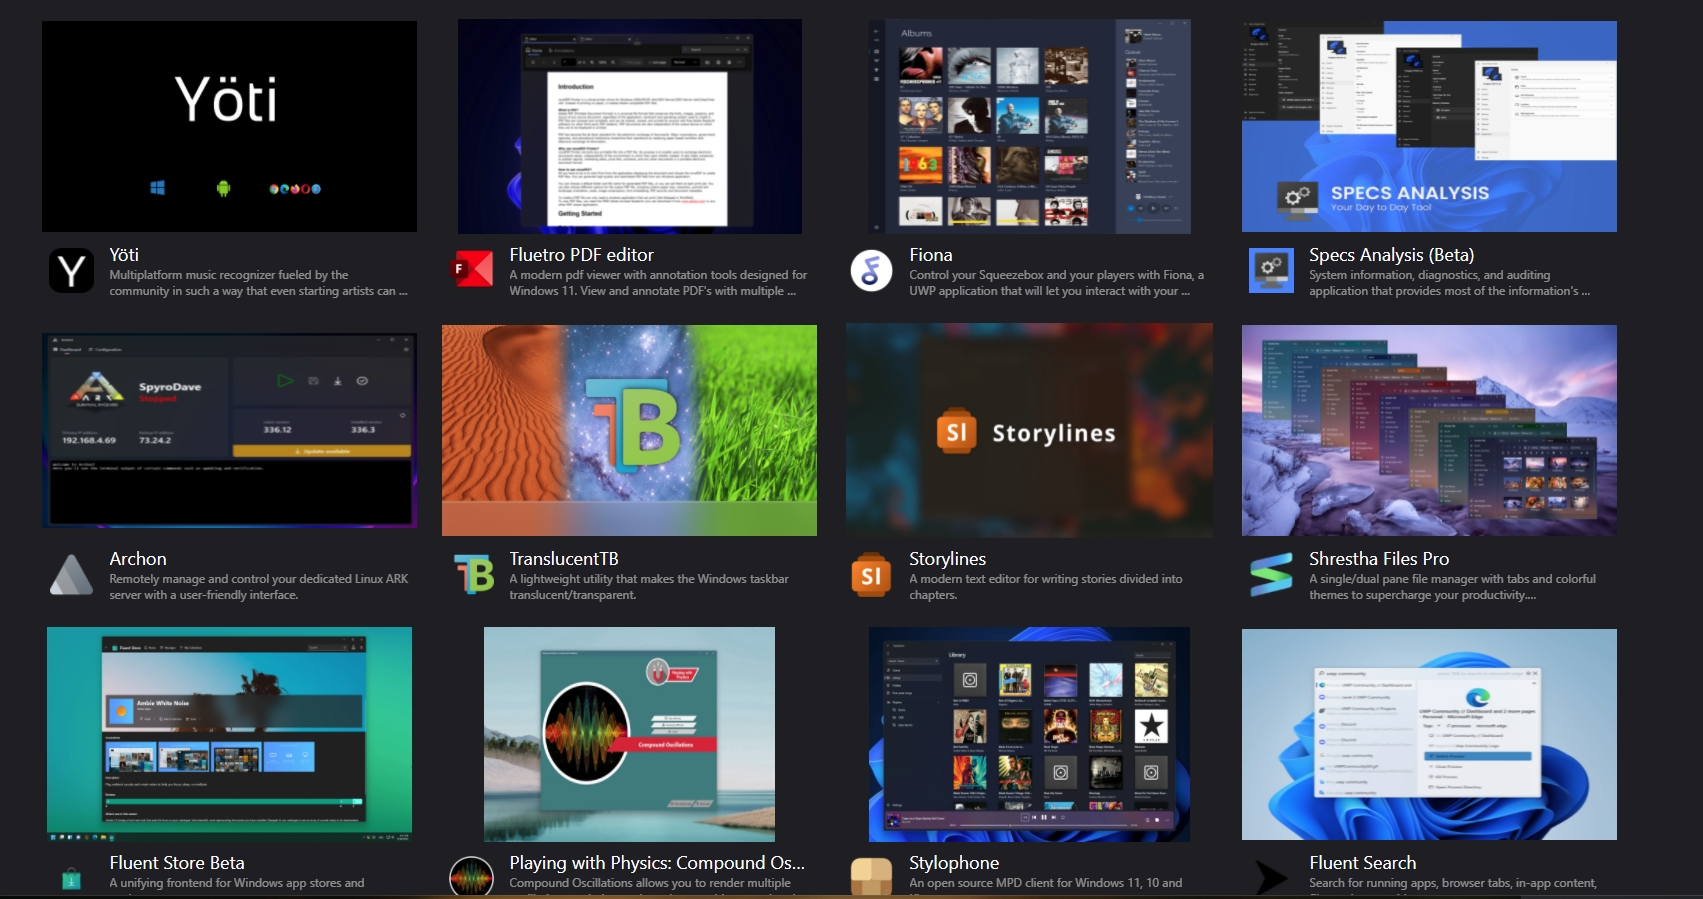Open the Specs Analysis (Beta) app icon
The image size is (1703, 899).
[x=1271, y=271]
